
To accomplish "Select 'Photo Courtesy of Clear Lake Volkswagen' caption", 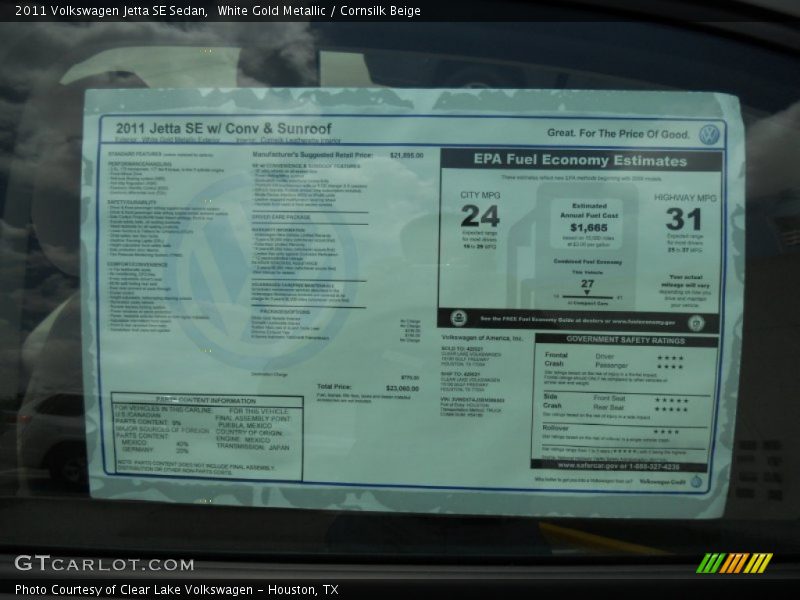I will (134, 590).
